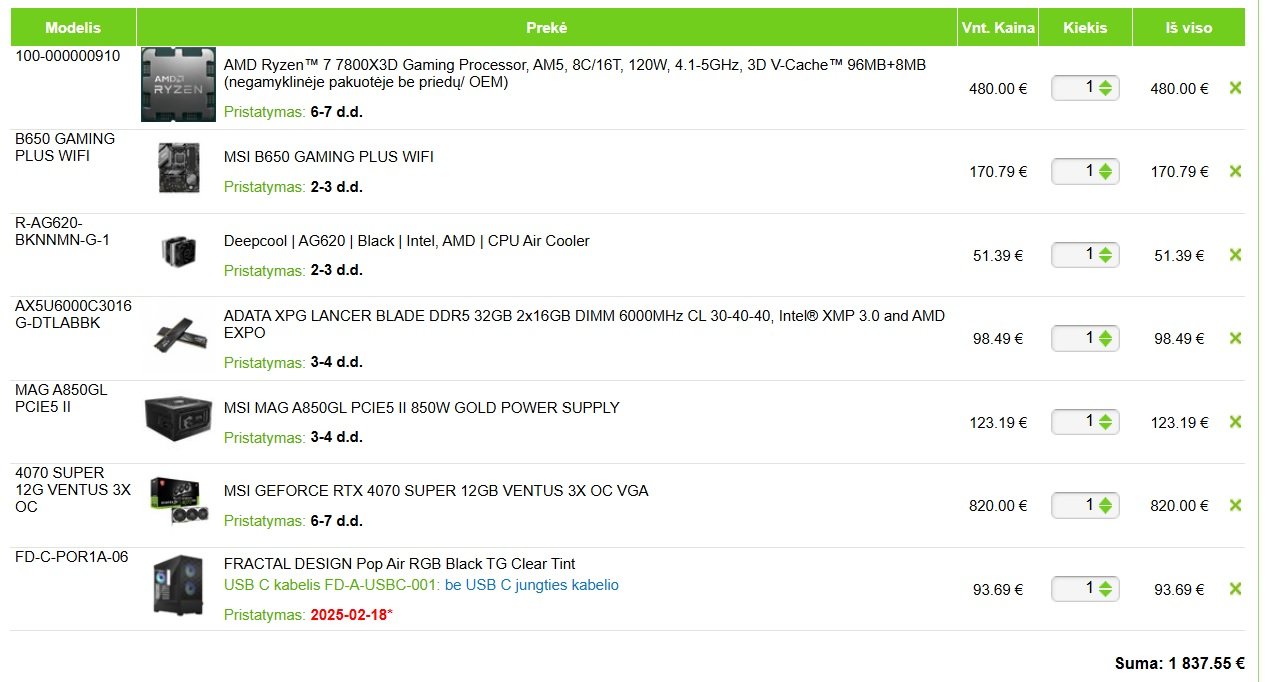Open the Fractal Design case thumbnail
The image size is (1266, 682).
click(x=178, y=585)
